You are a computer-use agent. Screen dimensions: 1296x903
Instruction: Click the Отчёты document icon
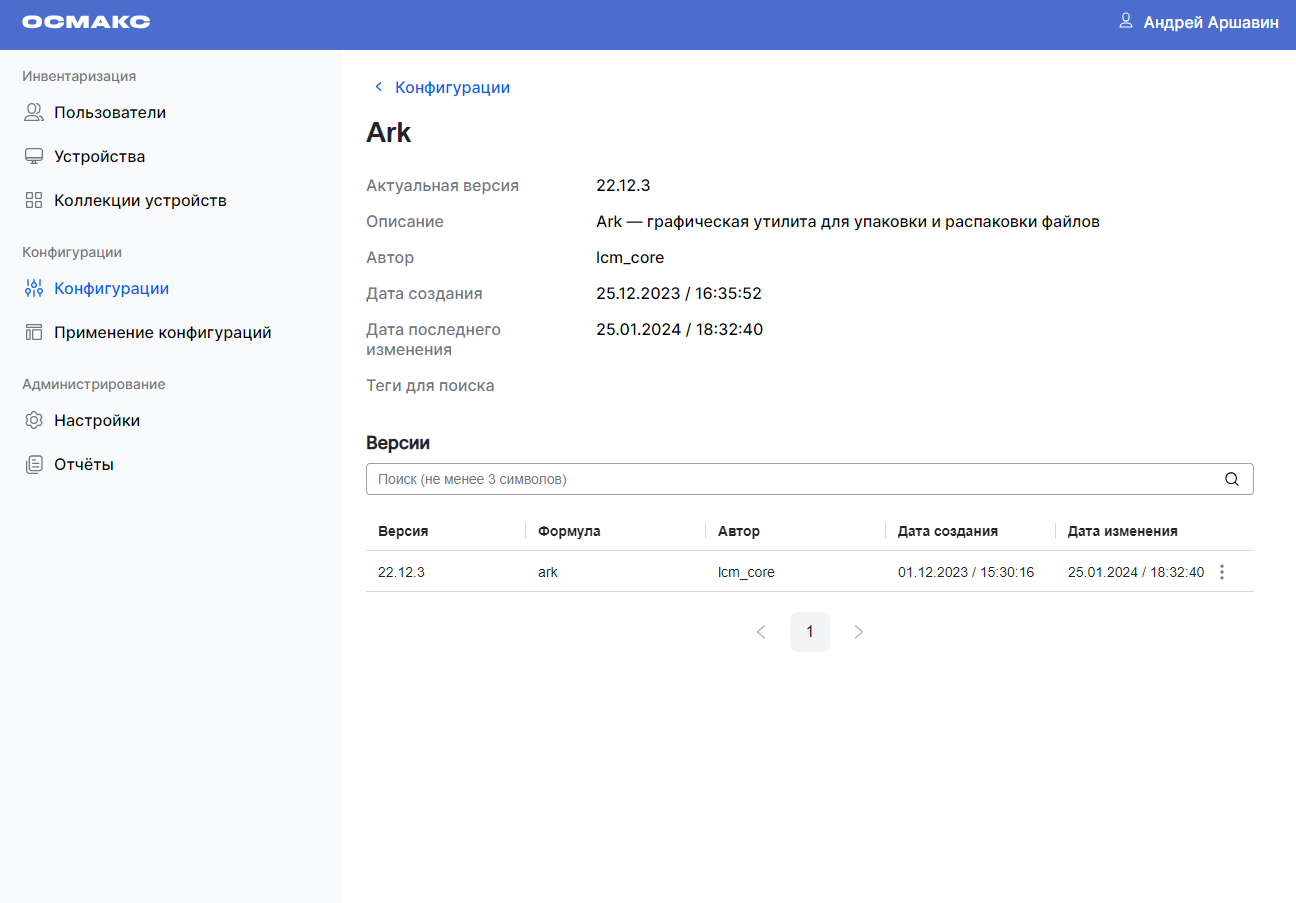pyautogui.click(x=34, y=465)
